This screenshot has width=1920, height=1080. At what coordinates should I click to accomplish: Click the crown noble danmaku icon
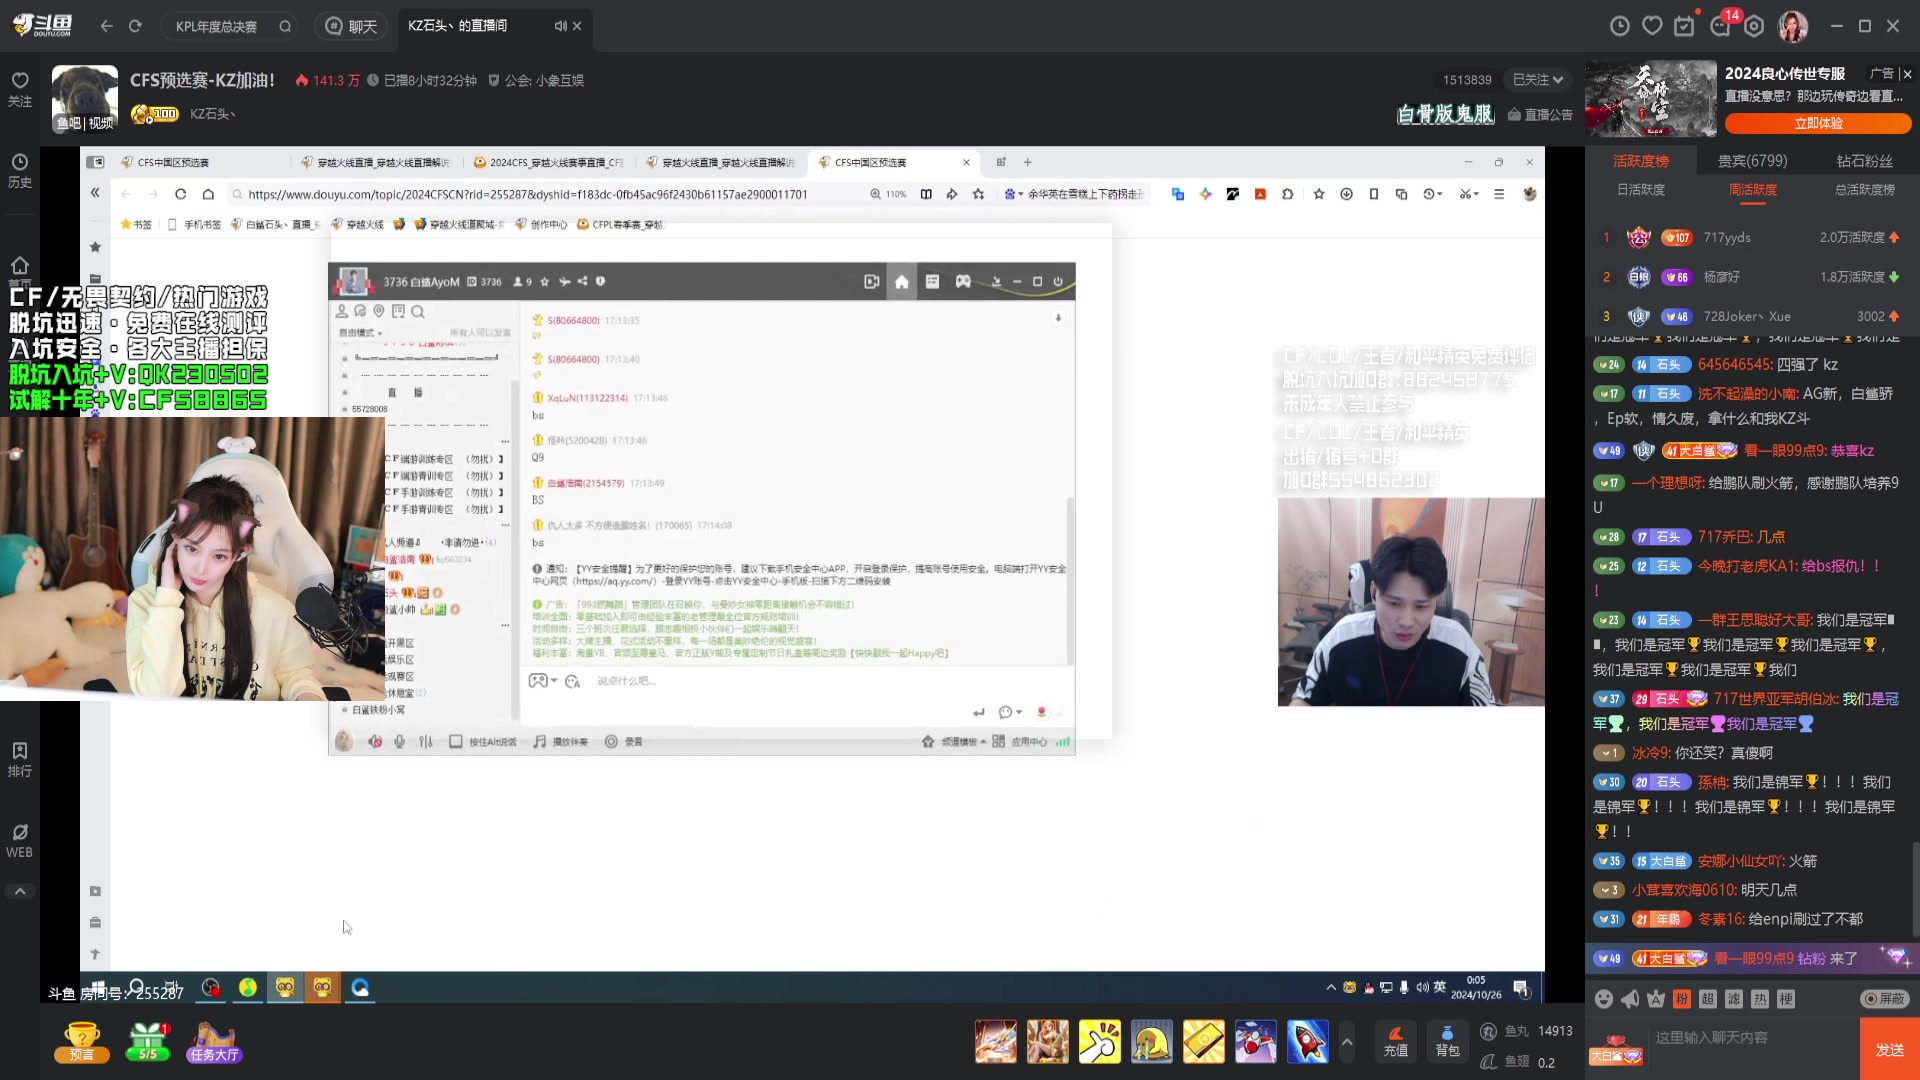pyautogui.click(x=1656, y=999)
